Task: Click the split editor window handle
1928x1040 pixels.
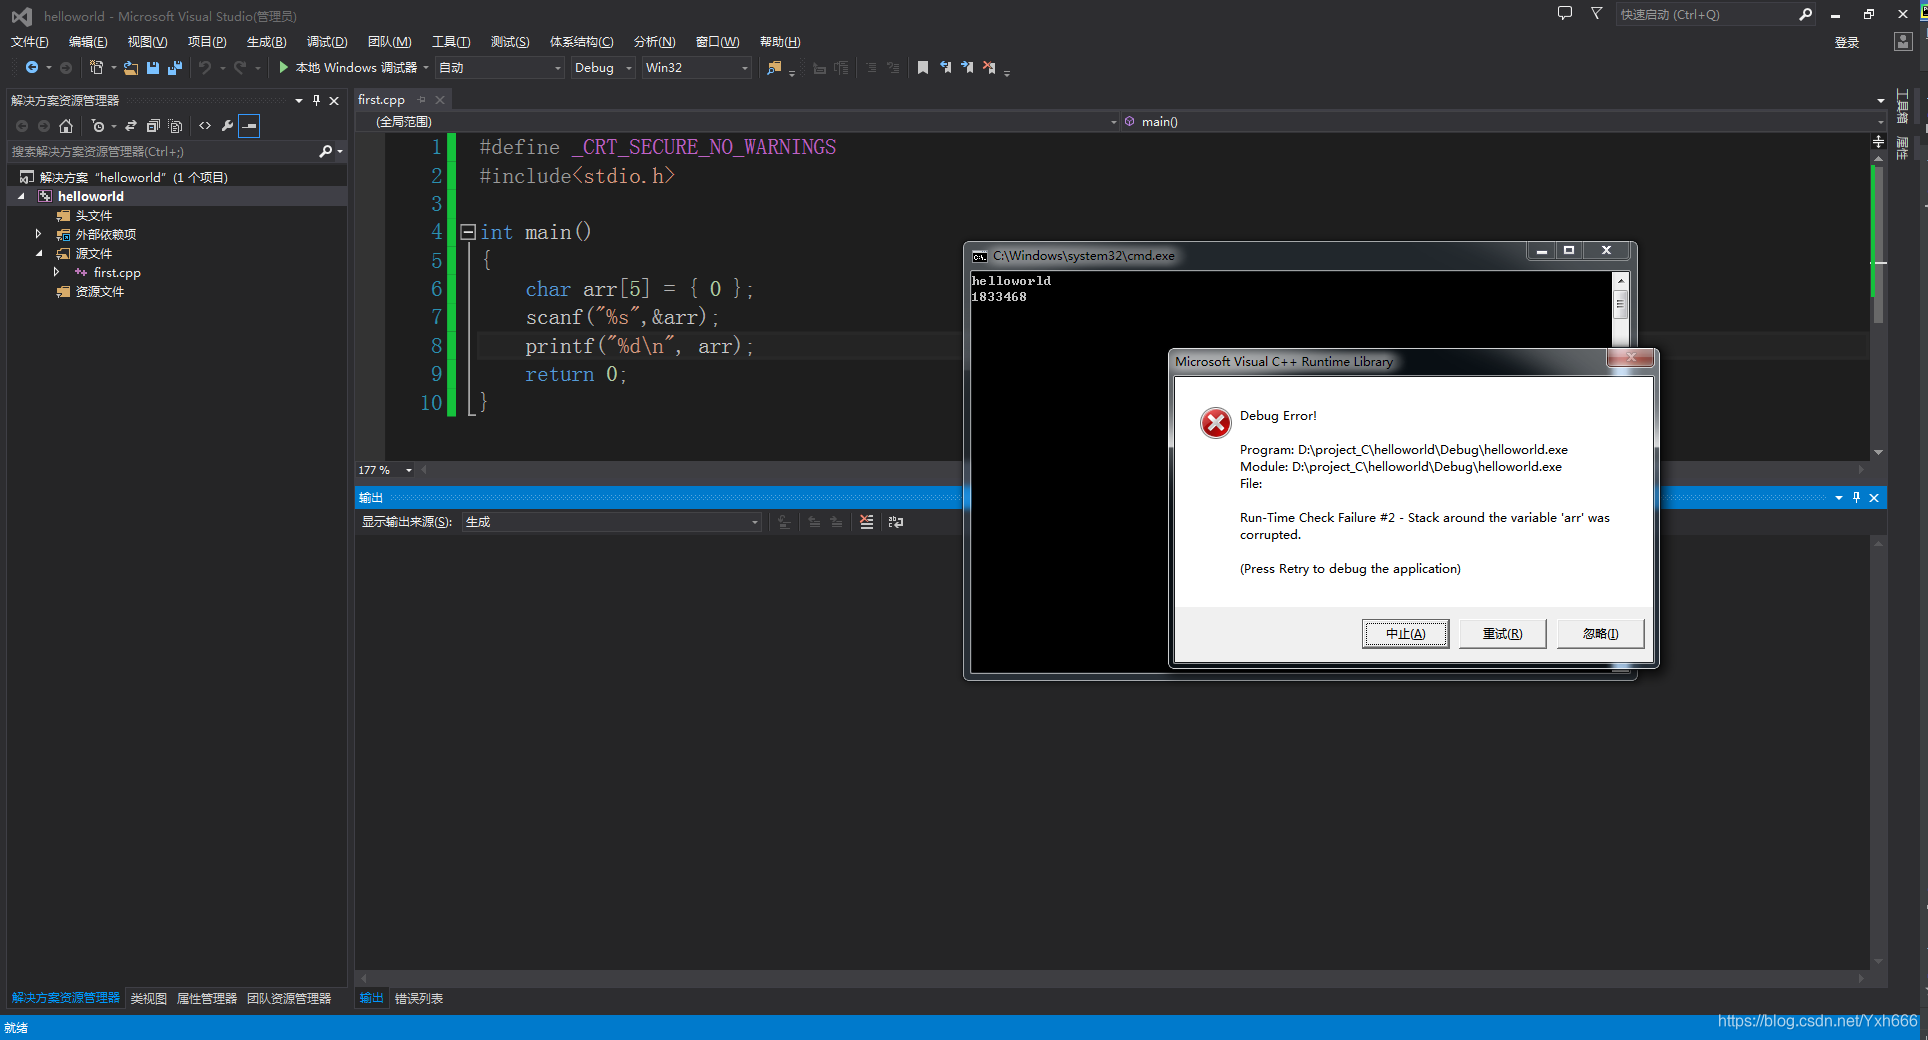Action: coord(1878,142)
